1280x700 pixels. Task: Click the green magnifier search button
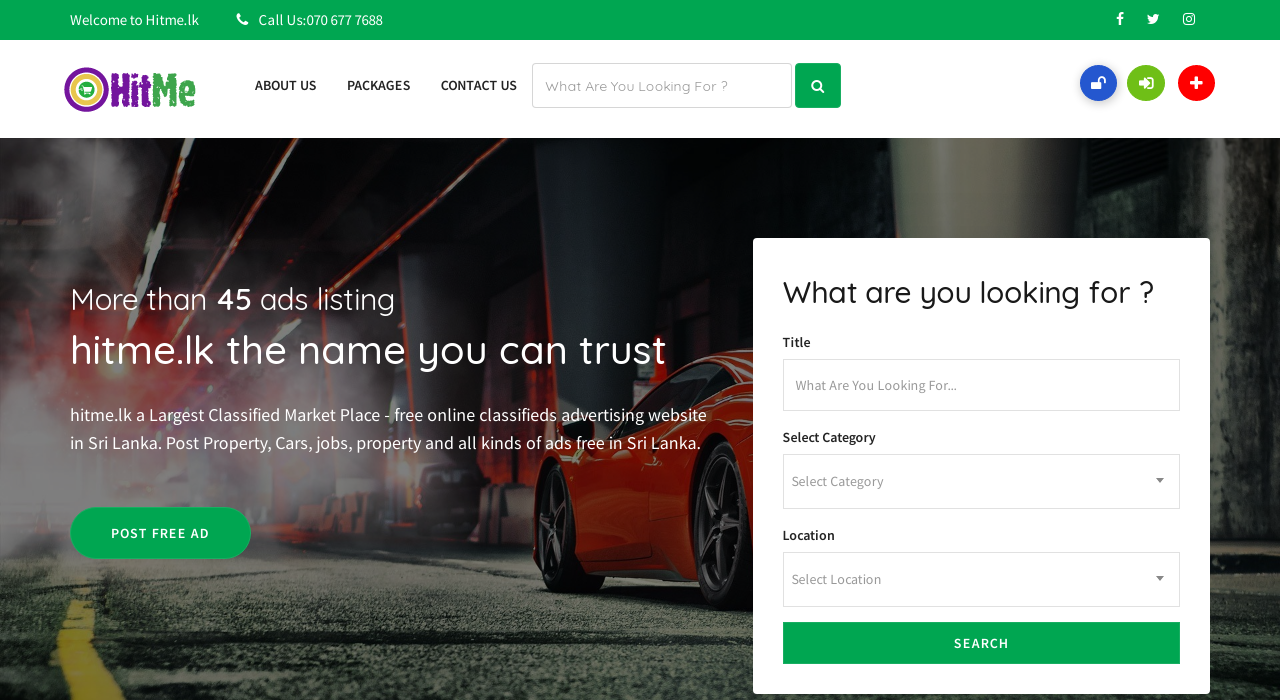click(x=818, y=86)
